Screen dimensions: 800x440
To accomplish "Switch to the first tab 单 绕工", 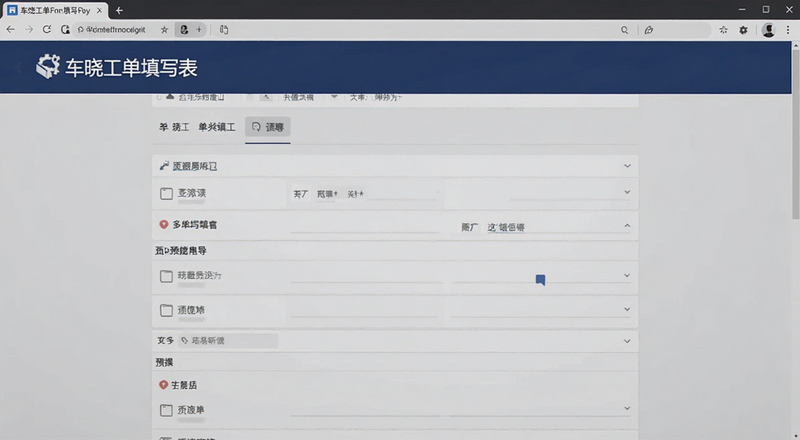I will pyautogui.click(x=174, y=127).
